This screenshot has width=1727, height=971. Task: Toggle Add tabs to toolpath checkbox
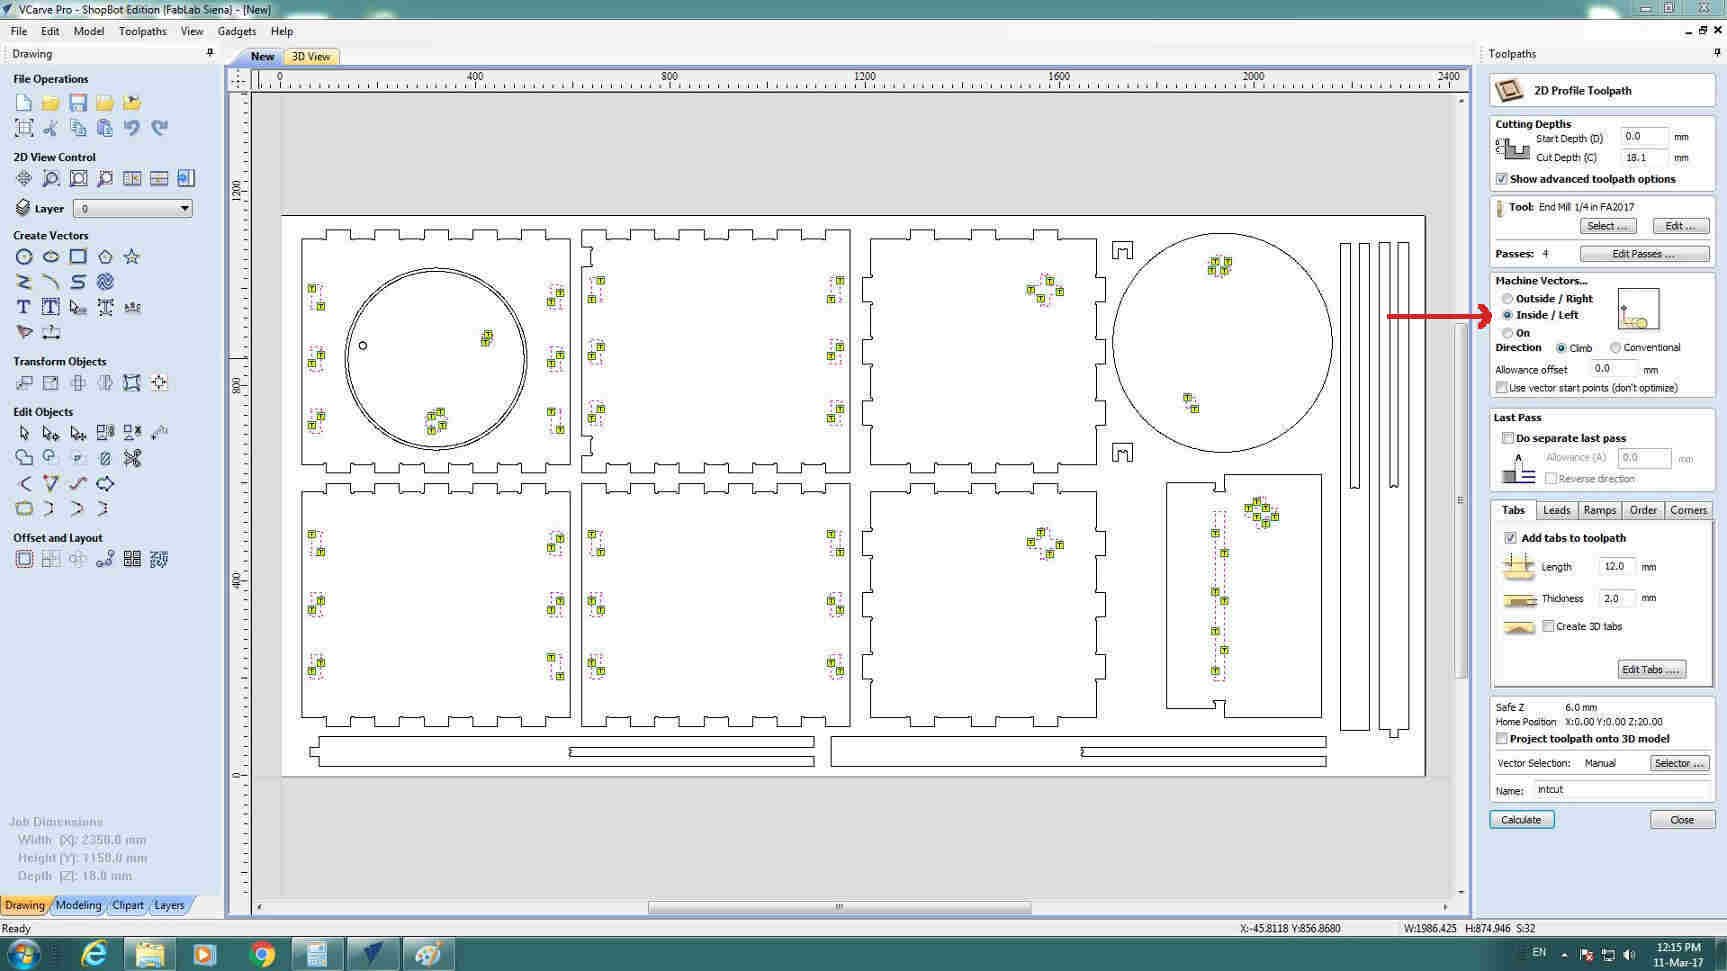coord(1511,538)
